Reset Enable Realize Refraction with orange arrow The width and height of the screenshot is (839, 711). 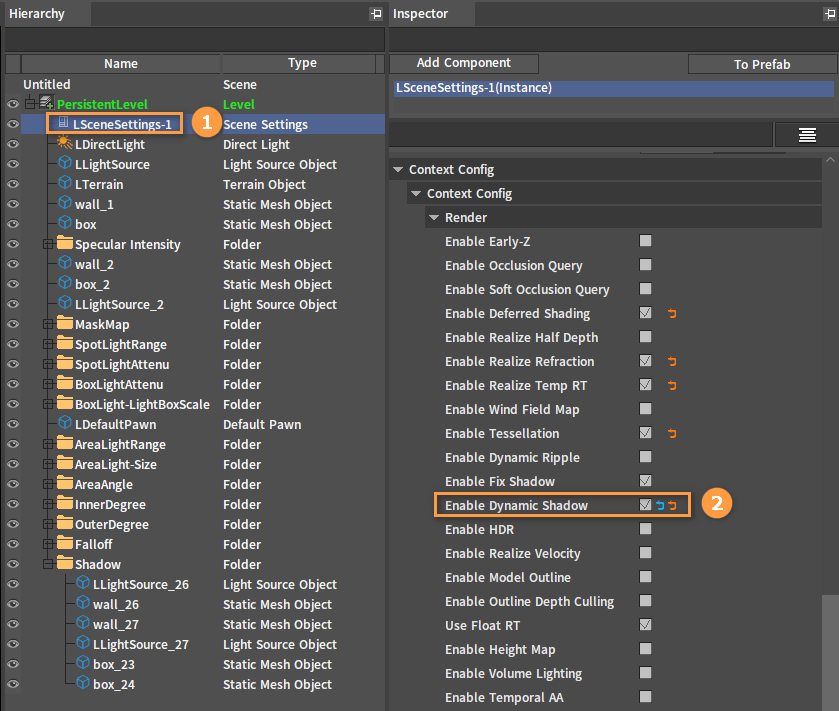point(672,362)
